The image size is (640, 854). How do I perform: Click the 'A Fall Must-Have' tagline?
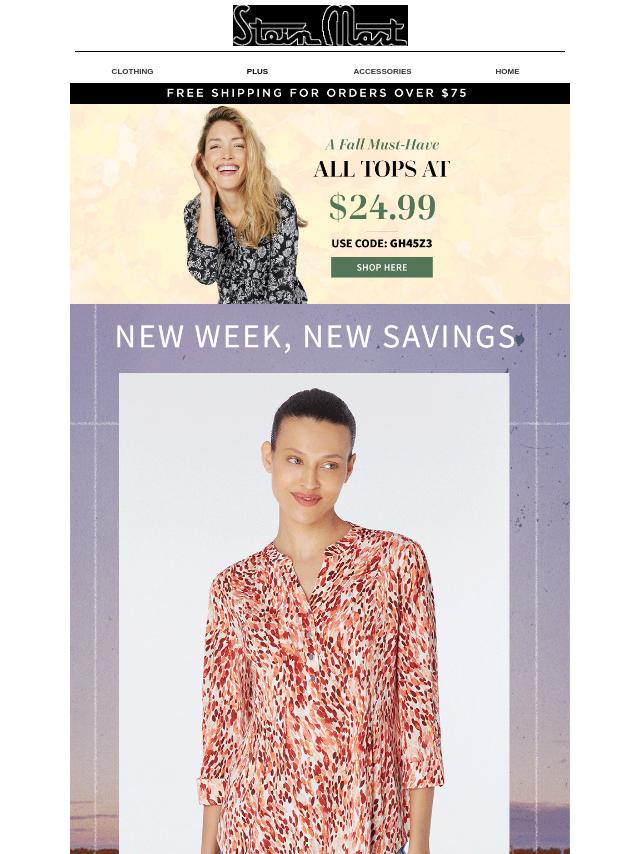click(x=382, y=144)
